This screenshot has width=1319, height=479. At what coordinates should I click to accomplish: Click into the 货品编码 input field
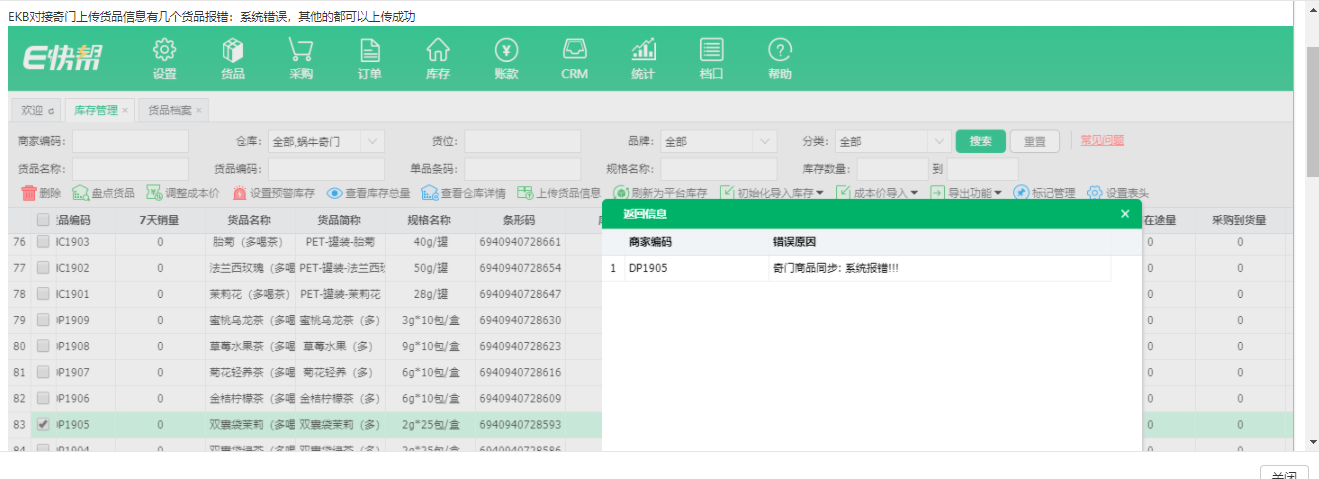click(326, 169)
